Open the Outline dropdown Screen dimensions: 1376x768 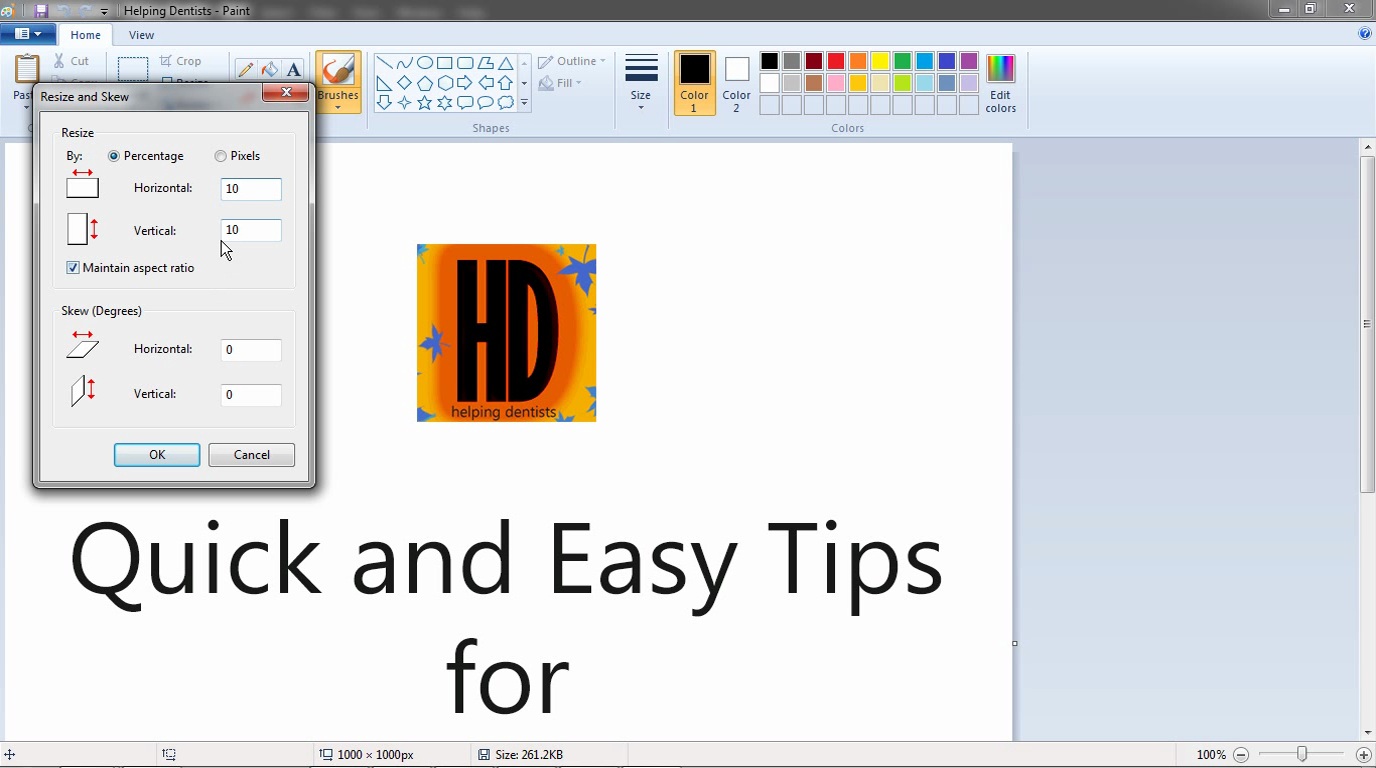point(571,60)
